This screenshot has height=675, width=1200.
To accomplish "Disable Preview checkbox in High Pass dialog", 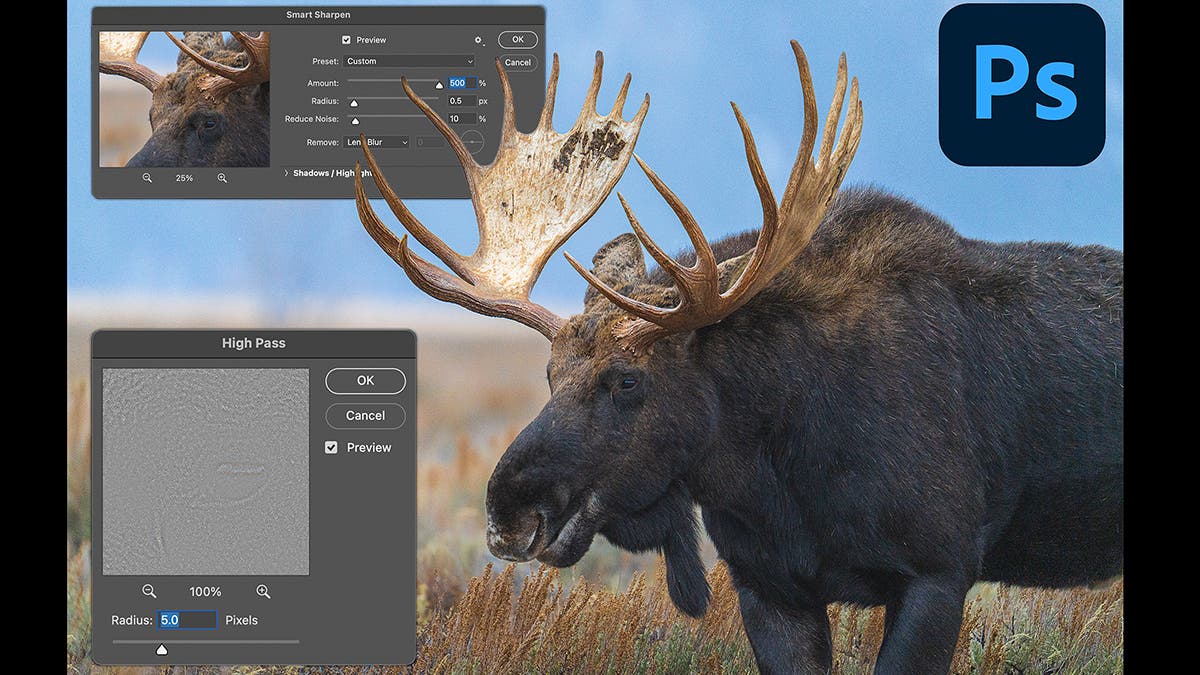I will point(332,448).
